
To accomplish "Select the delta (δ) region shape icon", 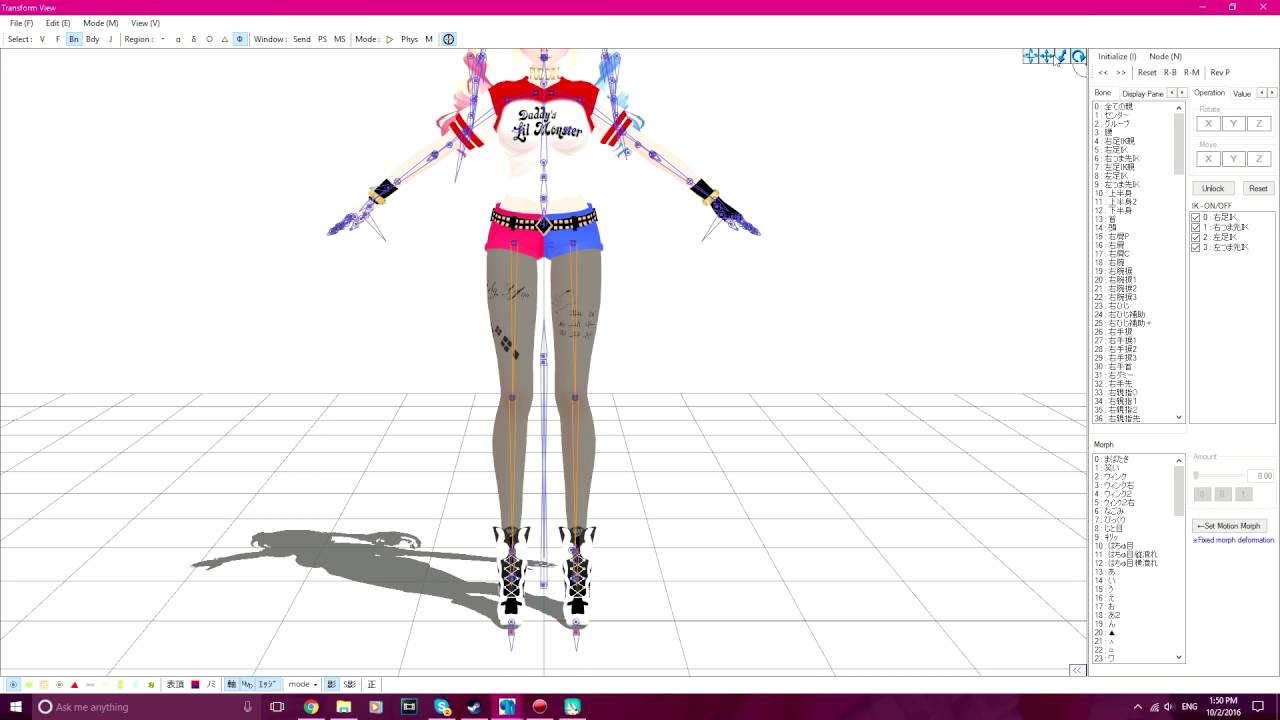I will pyautogui.click(x=193, y=39).
